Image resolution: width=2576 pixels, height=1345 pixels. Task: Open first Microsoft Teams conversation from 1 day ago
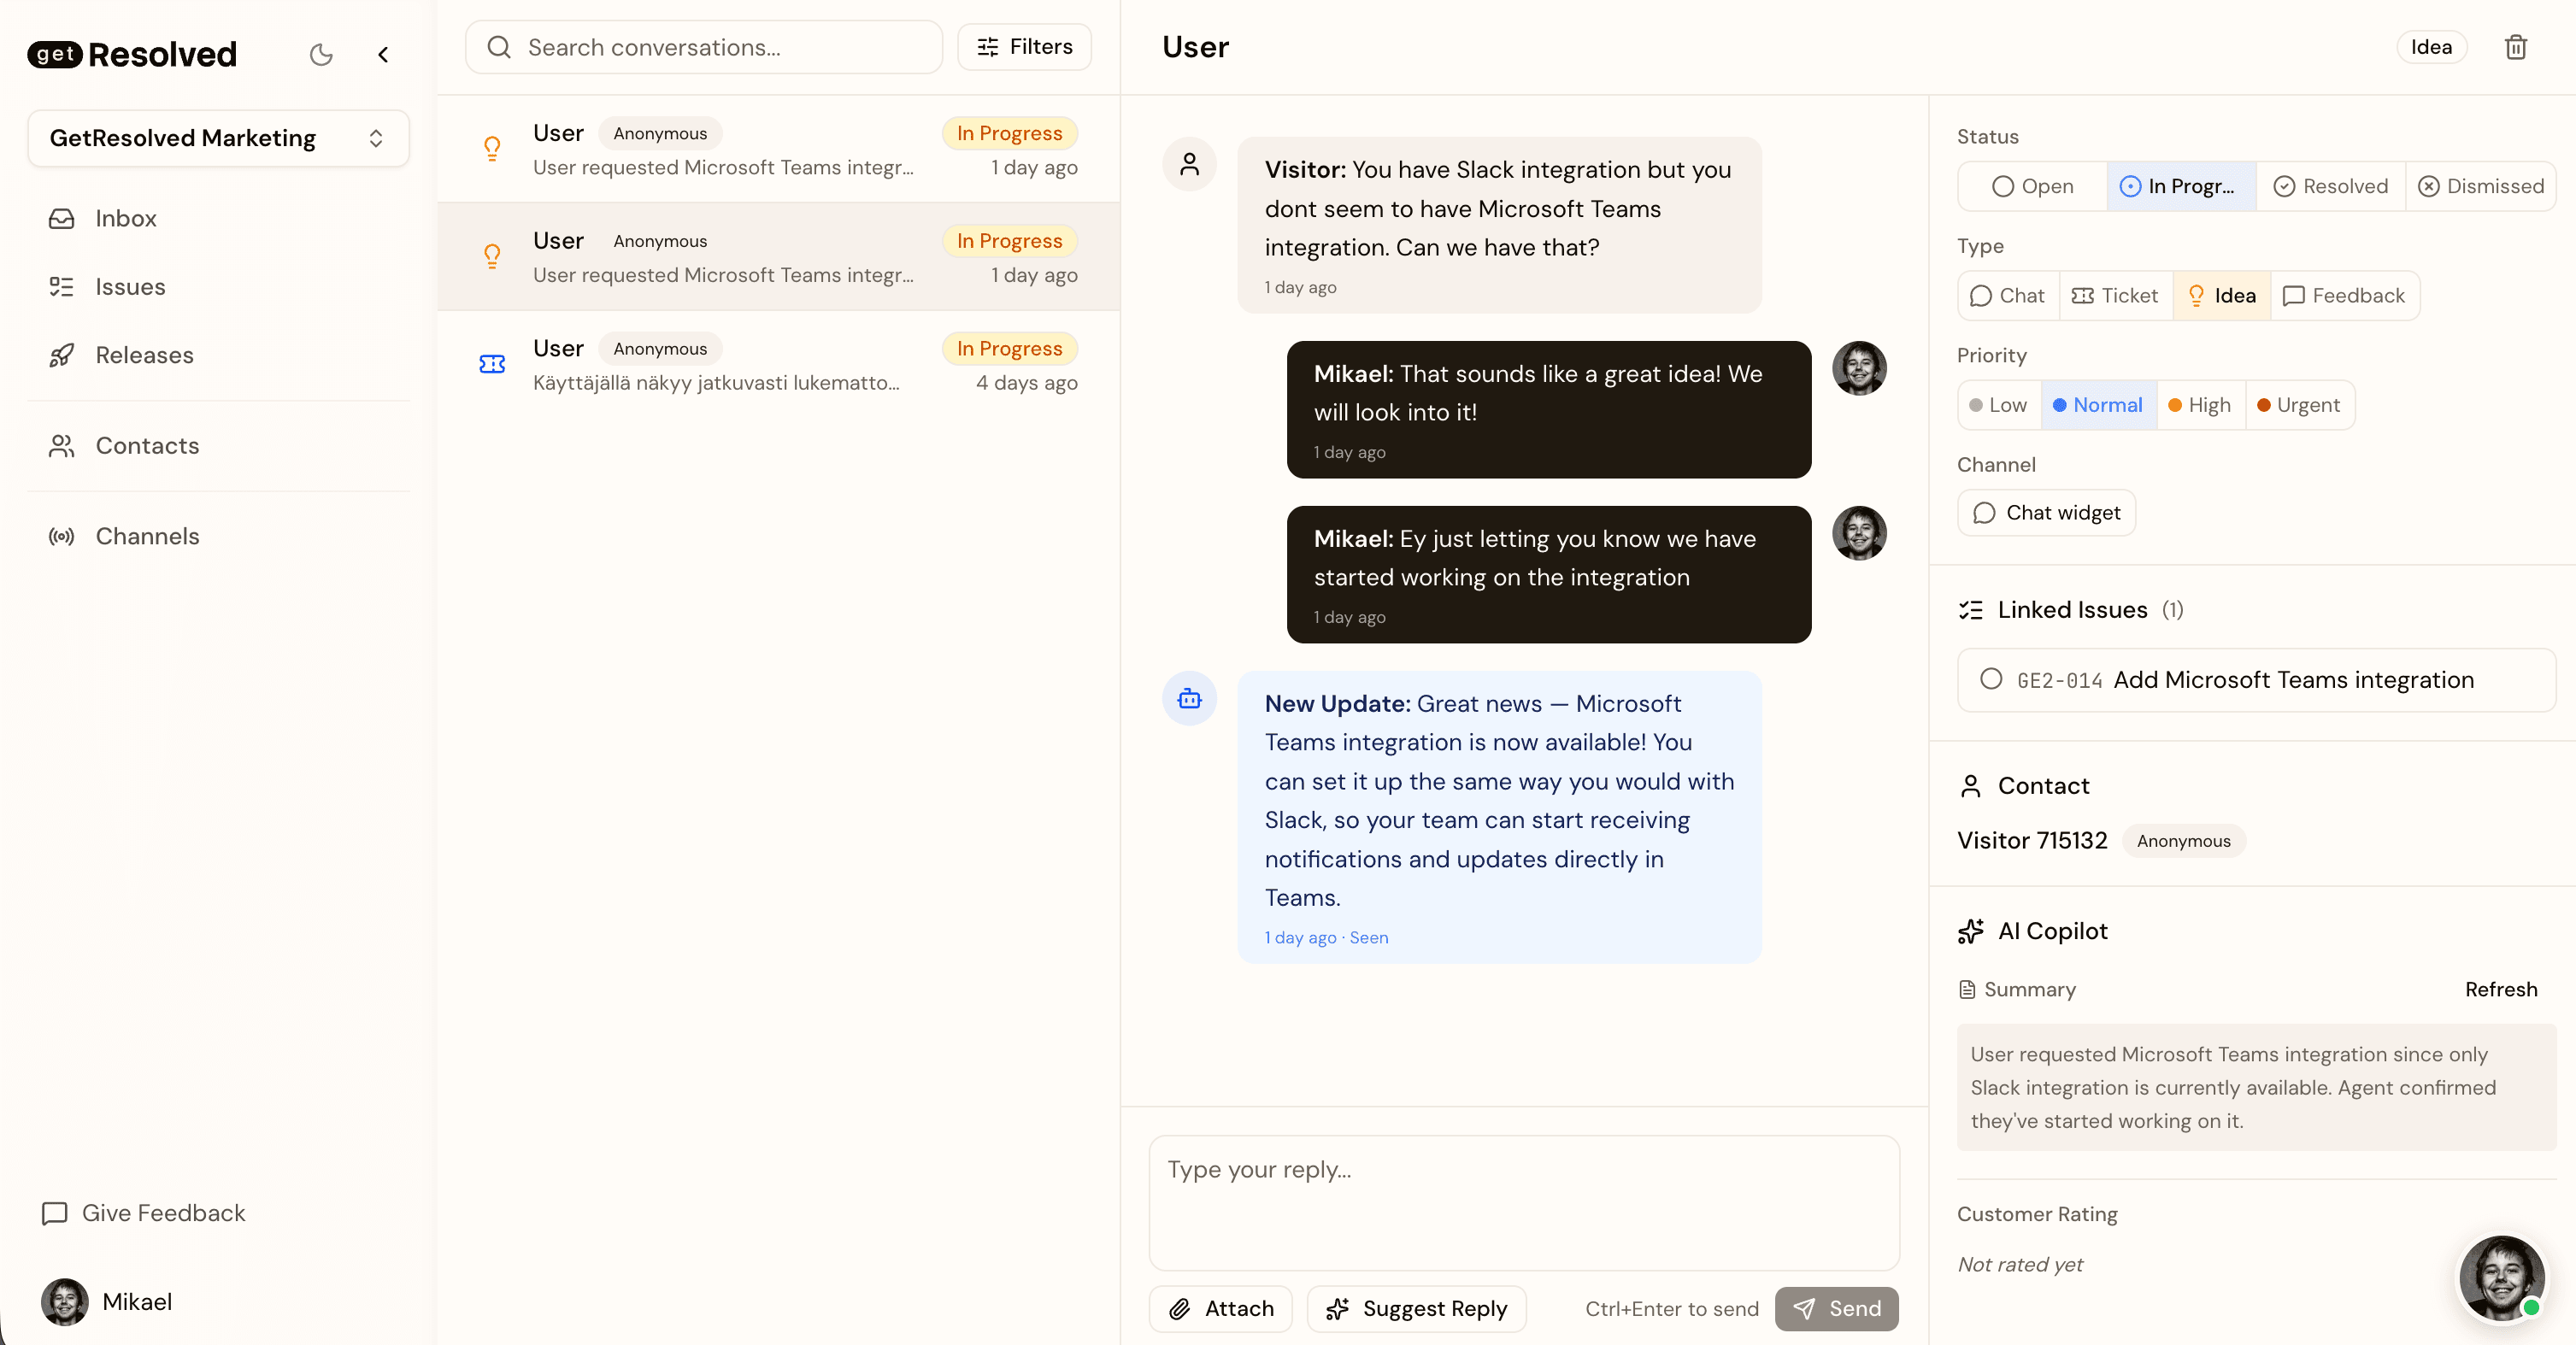(x=778, y=149)
